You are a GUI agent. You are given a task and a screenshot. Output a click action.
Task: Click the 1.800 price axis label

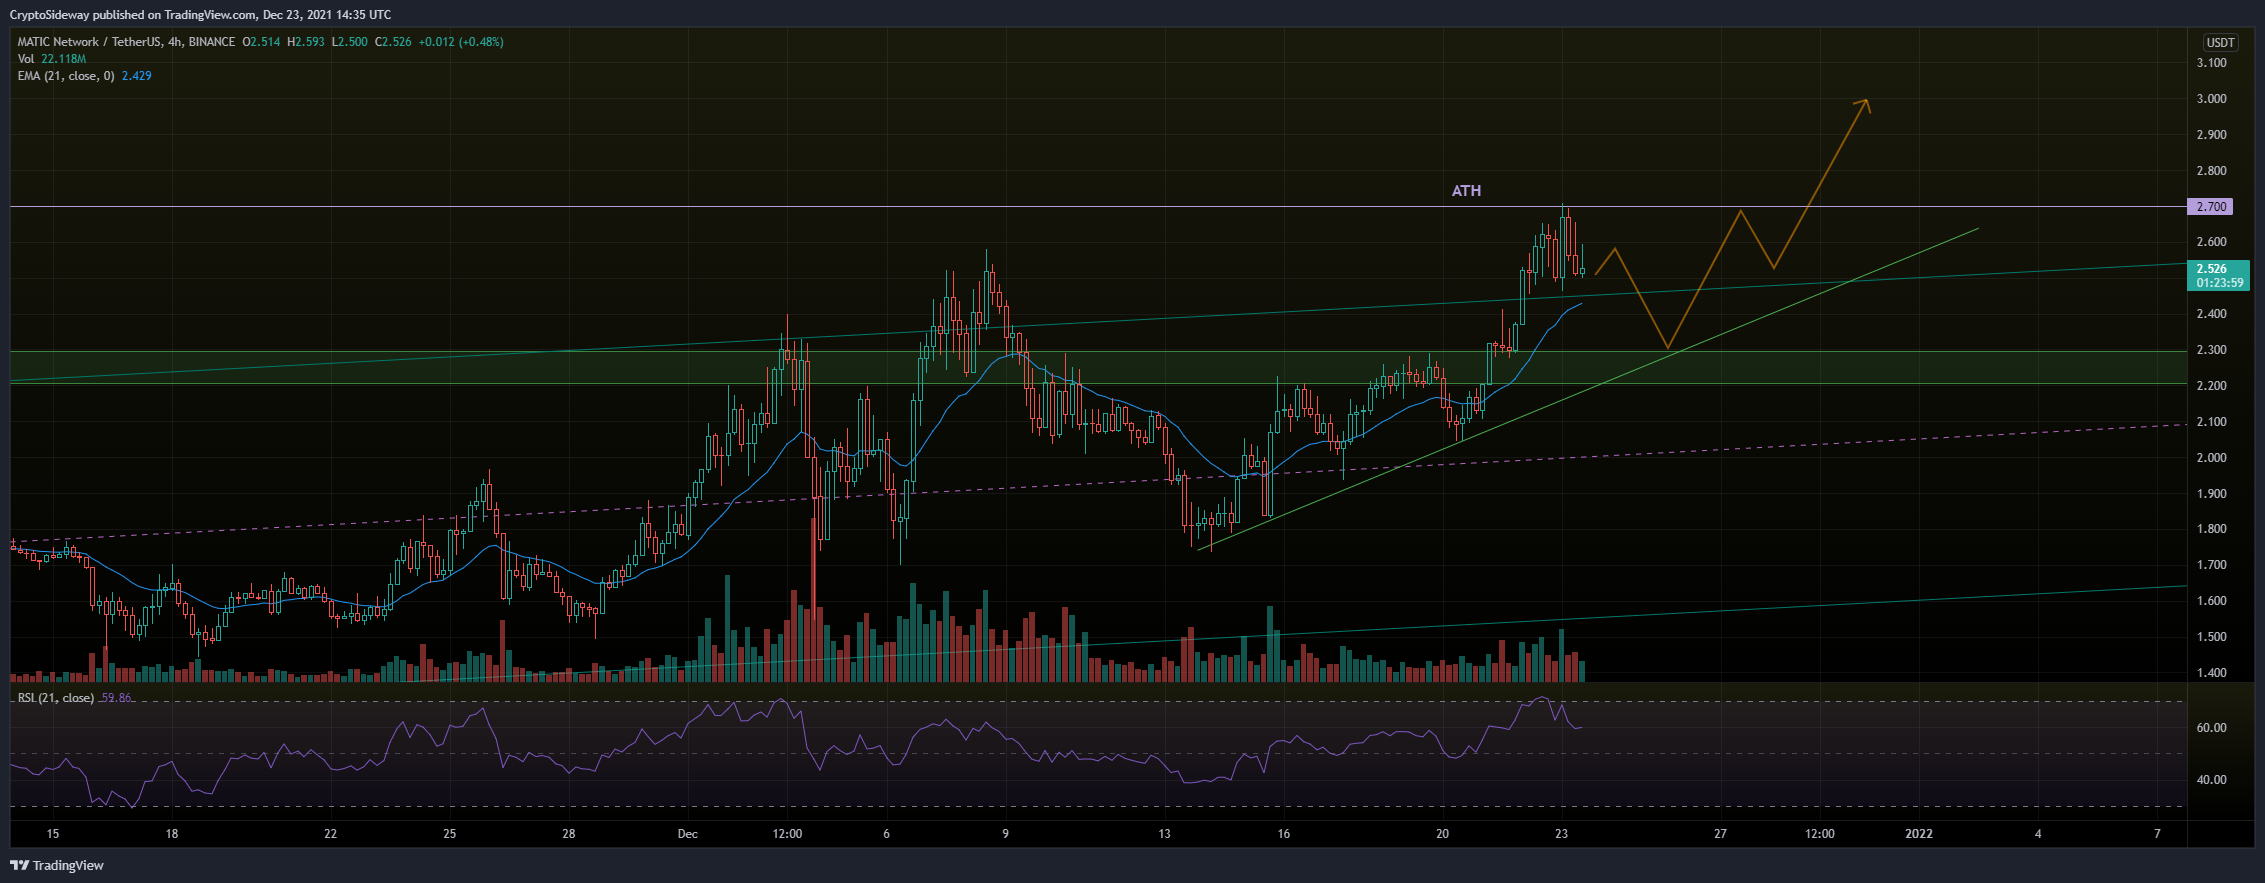2211,529
